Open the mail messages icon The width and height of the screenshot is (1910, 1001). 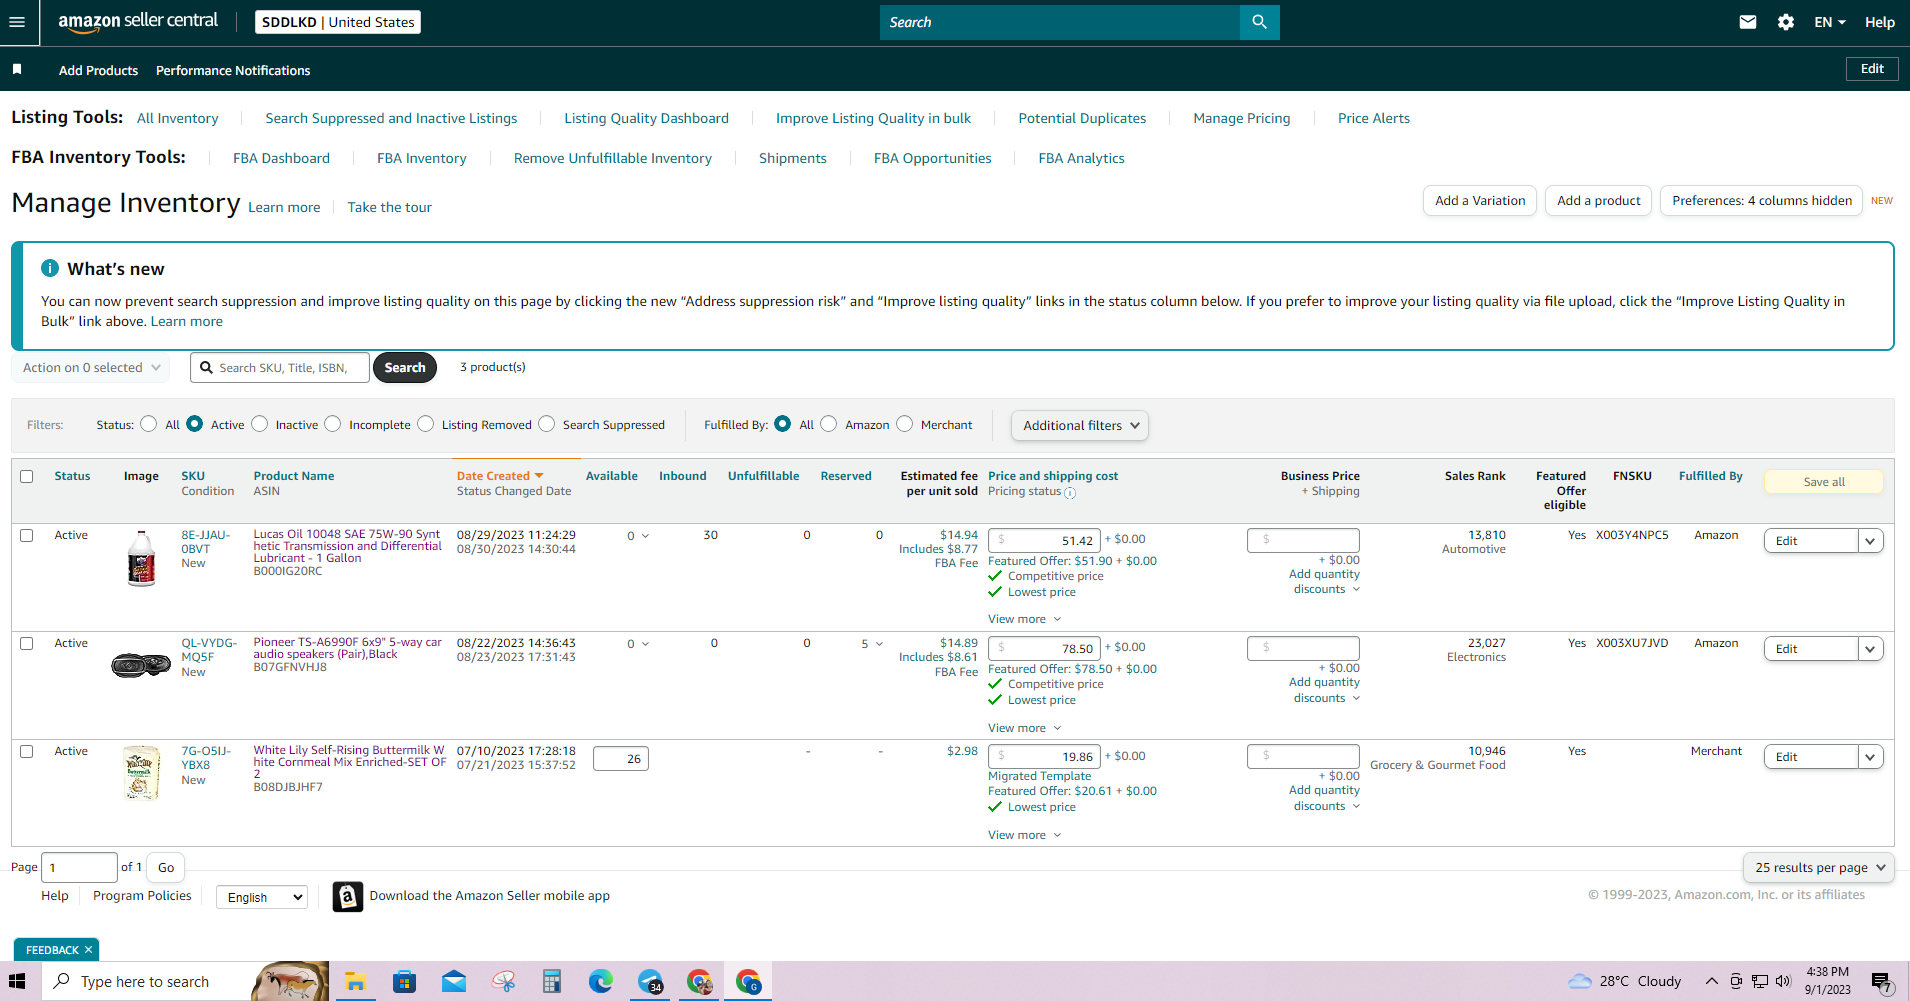pyautogui.click(x=1748, y=22)
